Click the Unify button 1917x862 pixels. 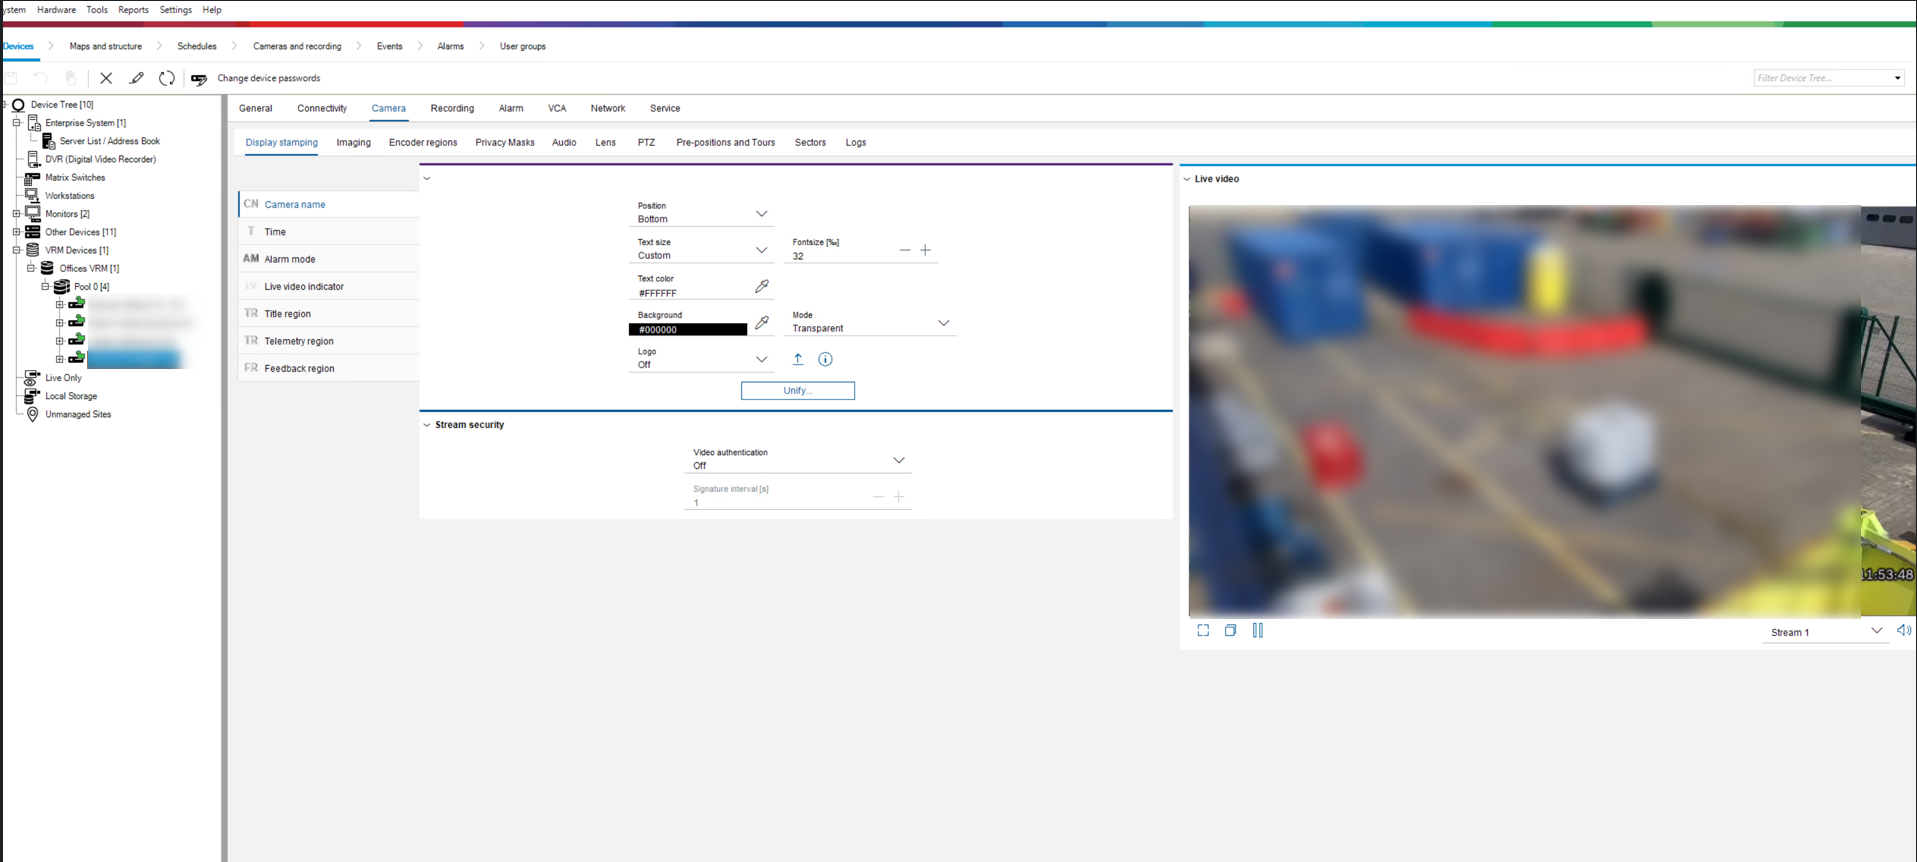(797, 391)
